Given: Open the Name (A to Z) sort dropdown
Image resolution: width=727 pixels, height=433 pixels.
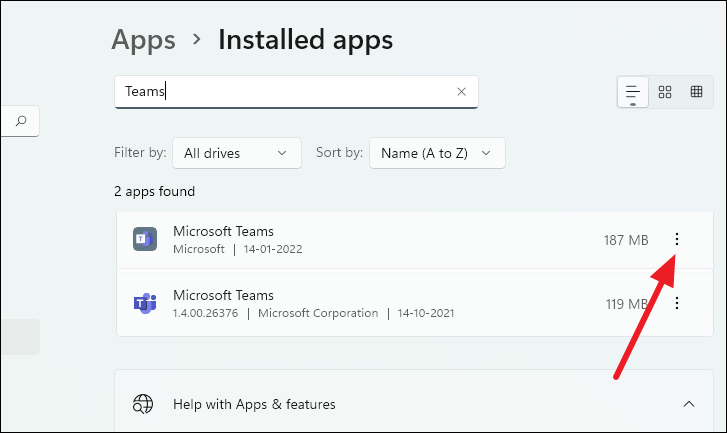Looking at the screenshot, I should (437, 153).
